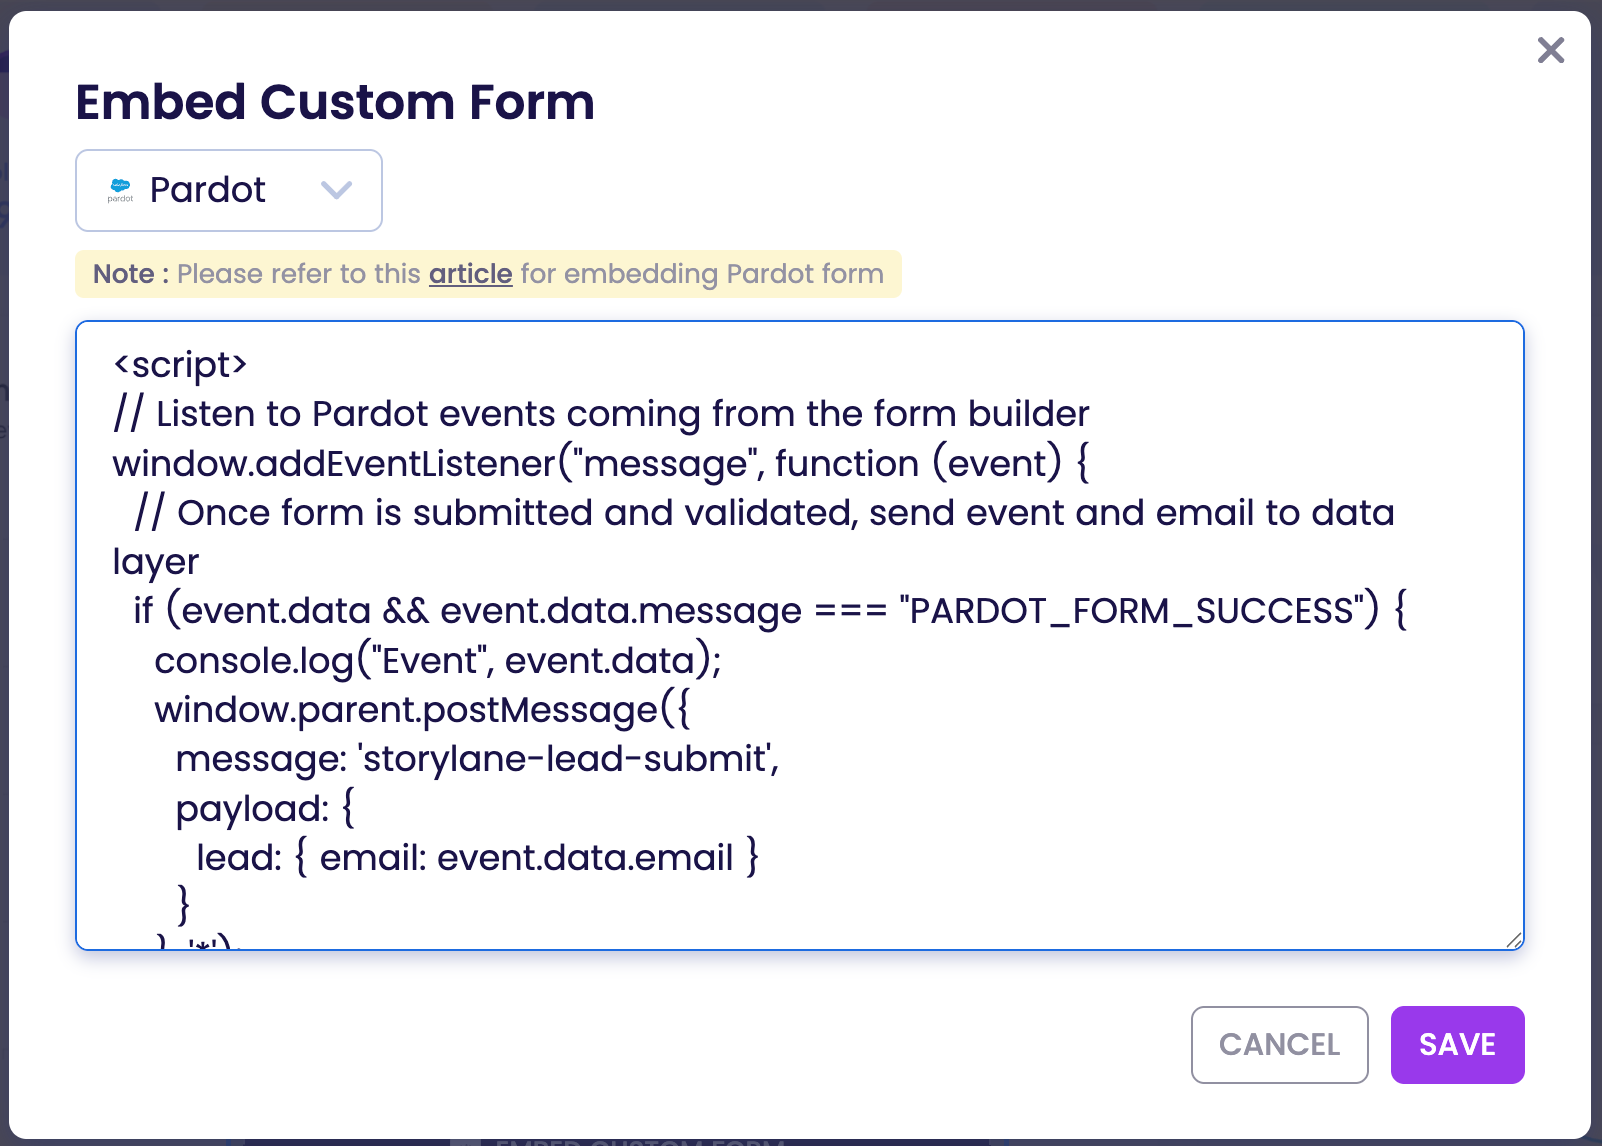Place cursor on the <script> tag line
Image resolution: width=1602 pixels, height=1146 pixels.
(x=180, y=365)
